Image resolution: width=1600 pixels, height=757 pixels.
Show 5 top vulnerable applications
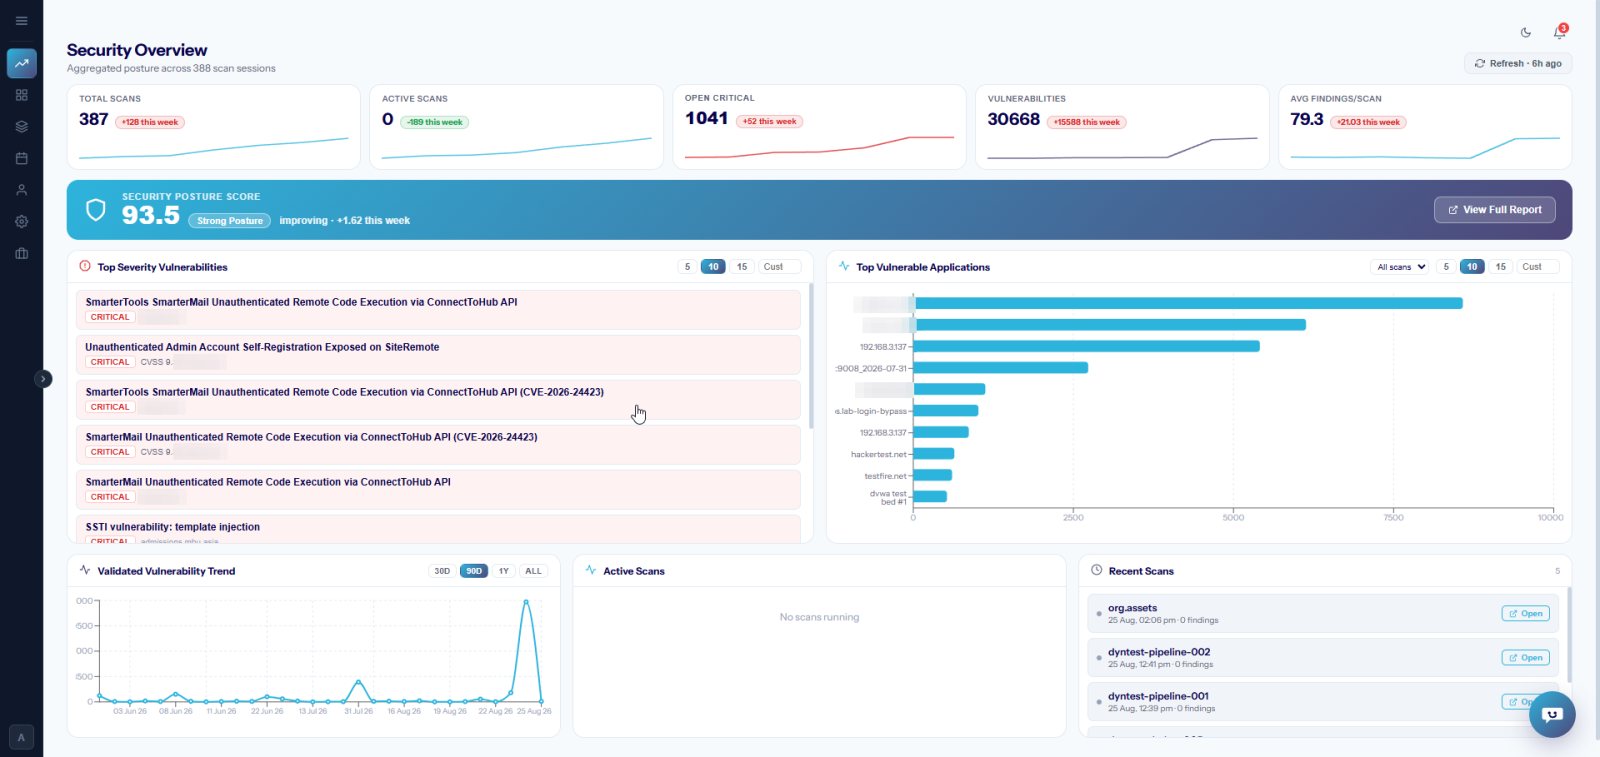(1446, 267)
